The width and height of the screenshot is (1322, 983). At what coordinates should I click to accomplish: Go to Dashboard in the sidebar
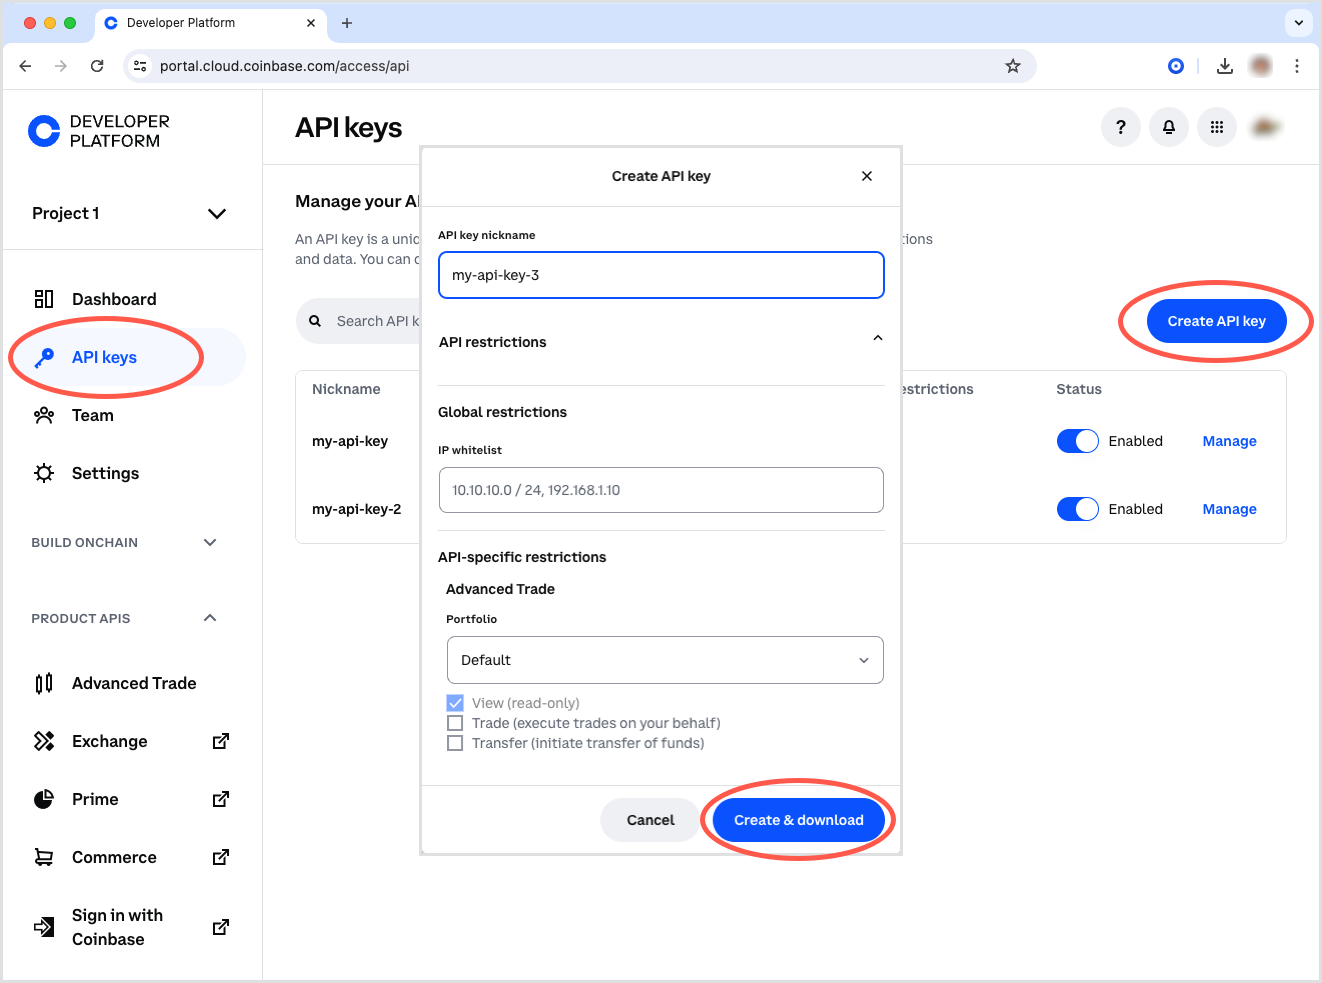click(113, 299)
